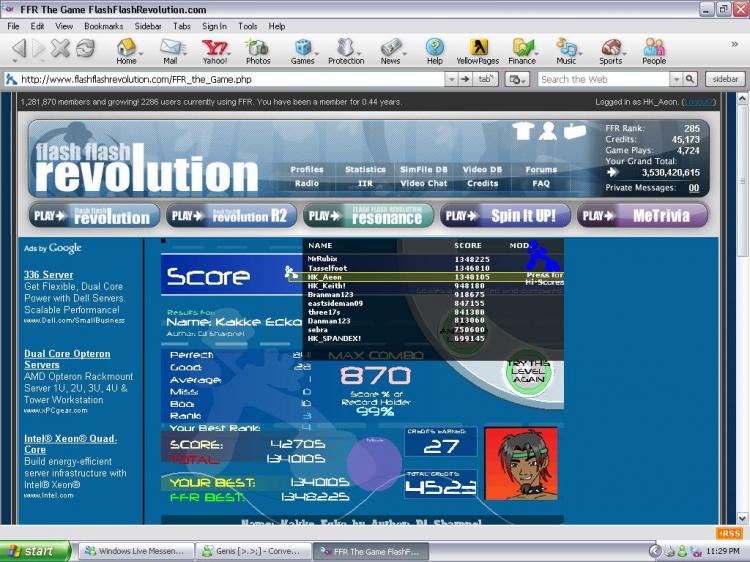Screen dimensions: 750x562
Task: Open the Radio nav link
Action: click(307, 184)
